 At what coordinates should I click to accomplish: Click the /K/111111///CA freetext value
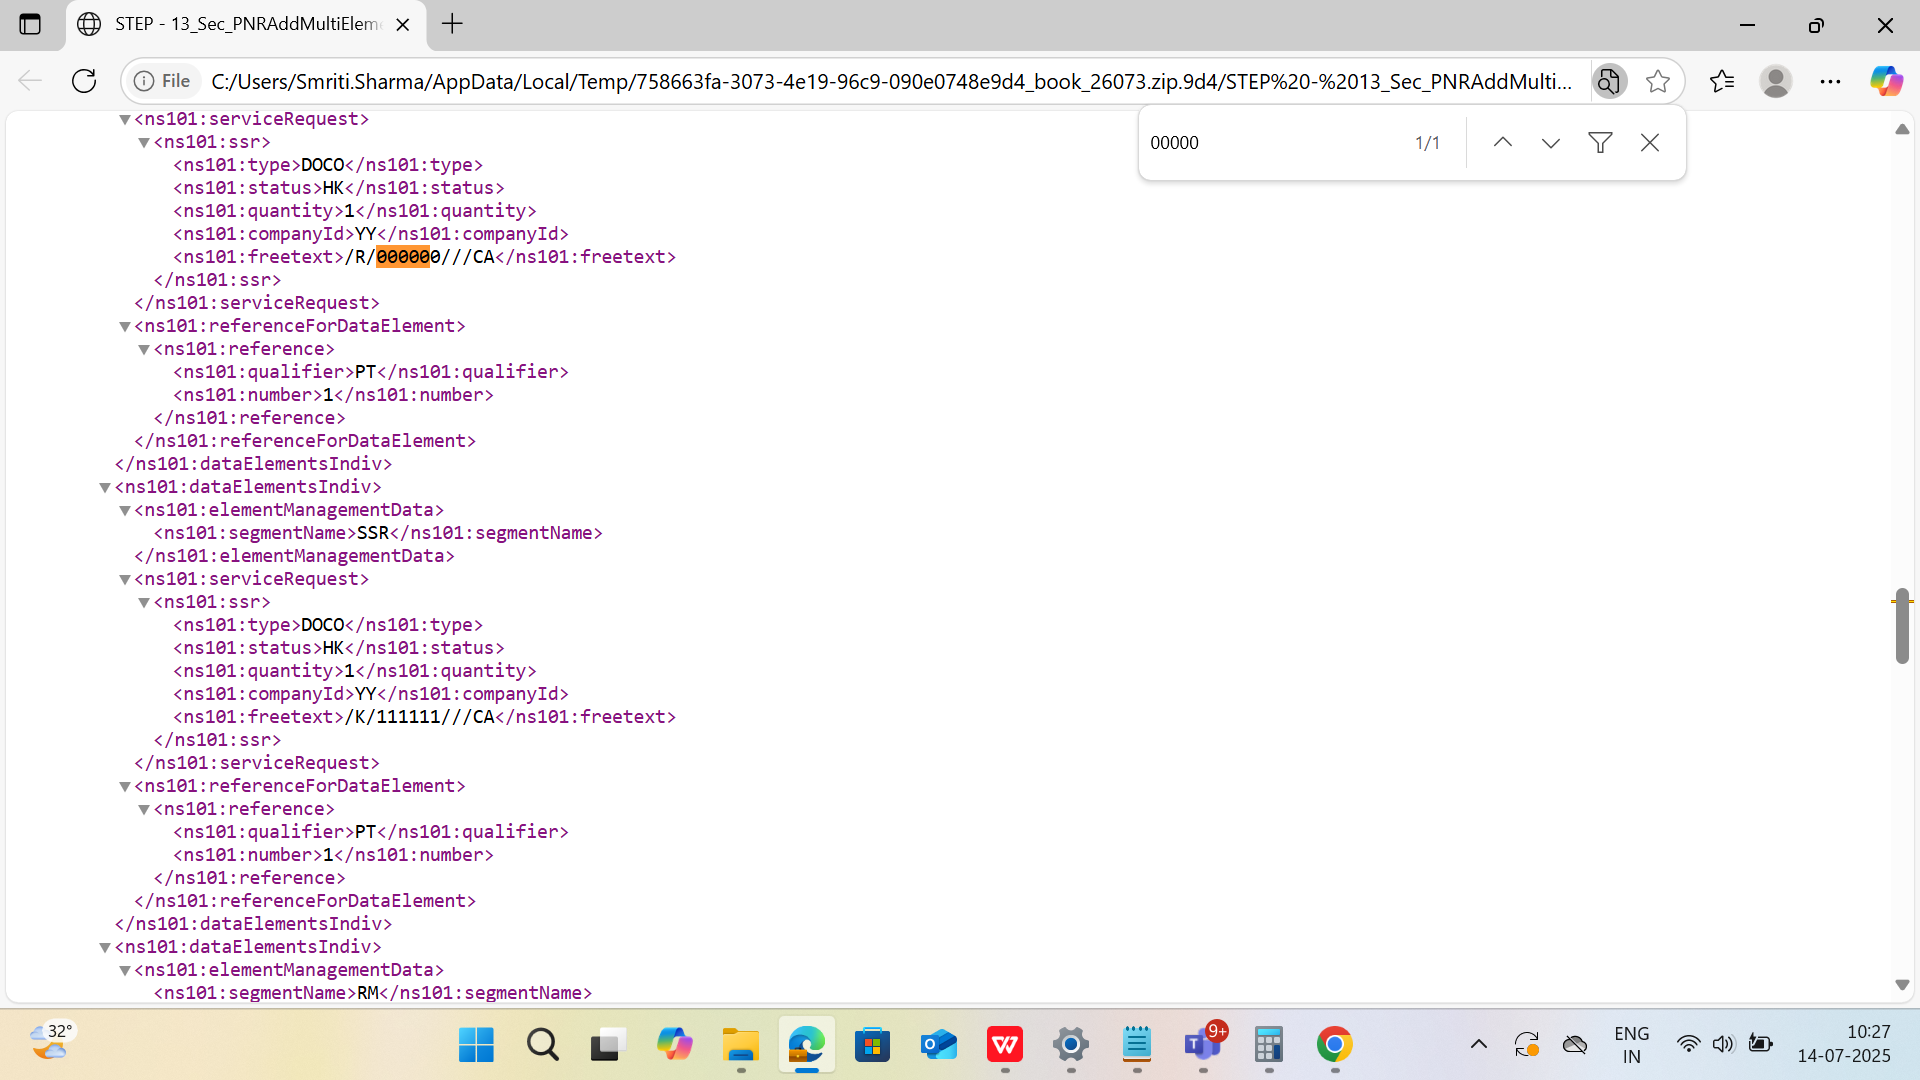(x=420, y=717)
